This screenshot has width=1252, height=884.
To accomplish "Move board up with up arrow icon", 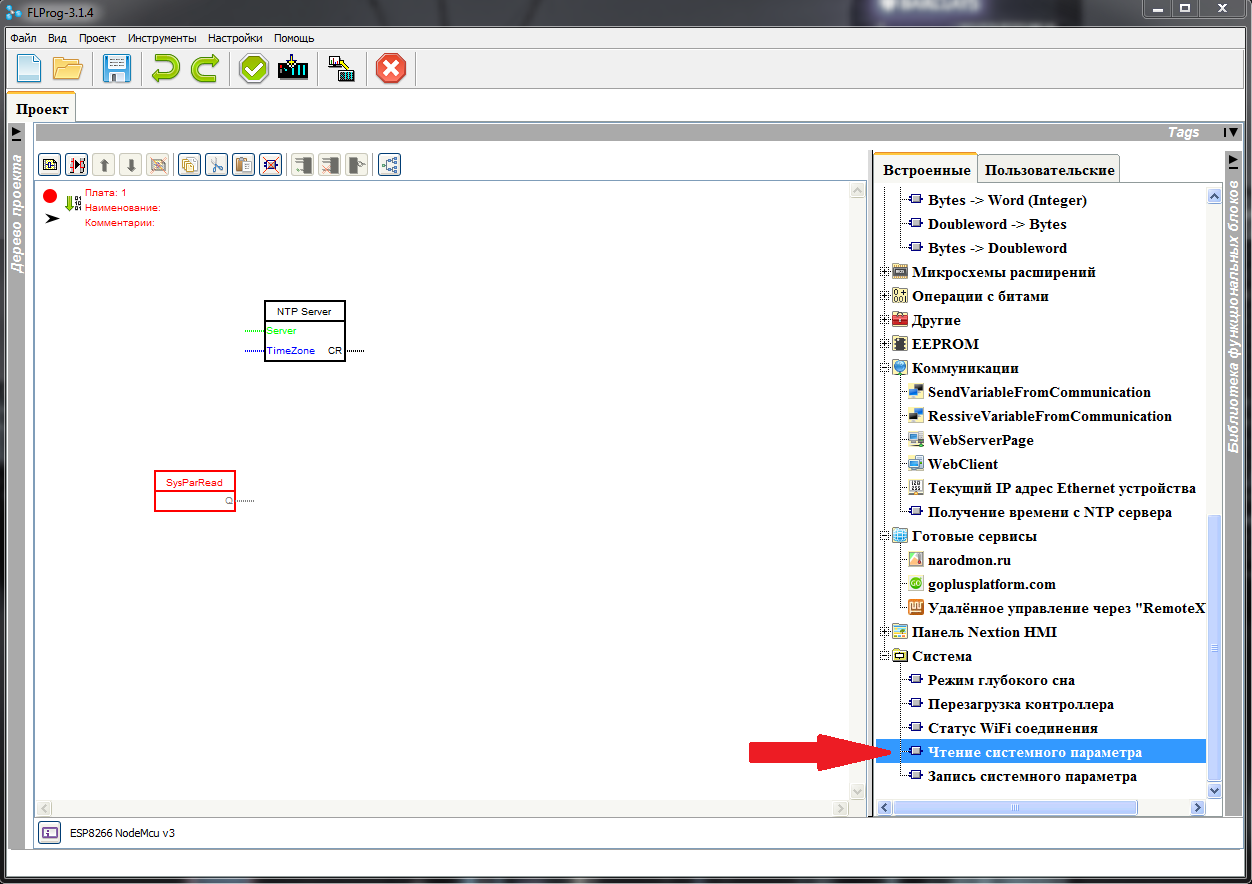I will click(104, 165).
